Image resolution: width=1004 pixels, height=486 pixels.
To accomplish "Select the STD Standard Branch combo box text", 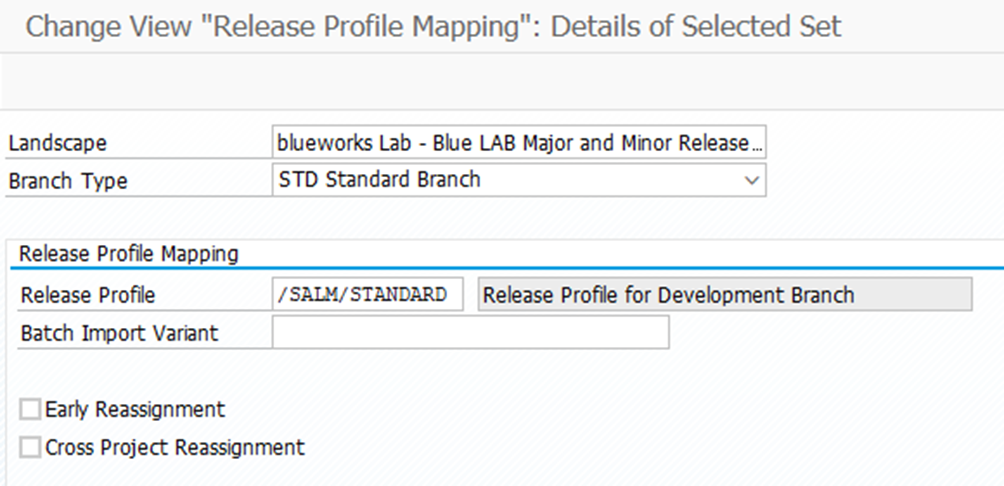I will (380, 181).
